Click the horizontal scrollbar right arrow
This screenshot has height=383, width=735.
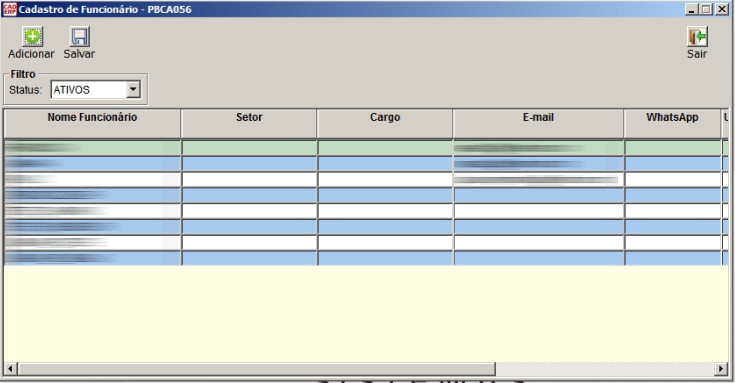click(x=721, y=369)
